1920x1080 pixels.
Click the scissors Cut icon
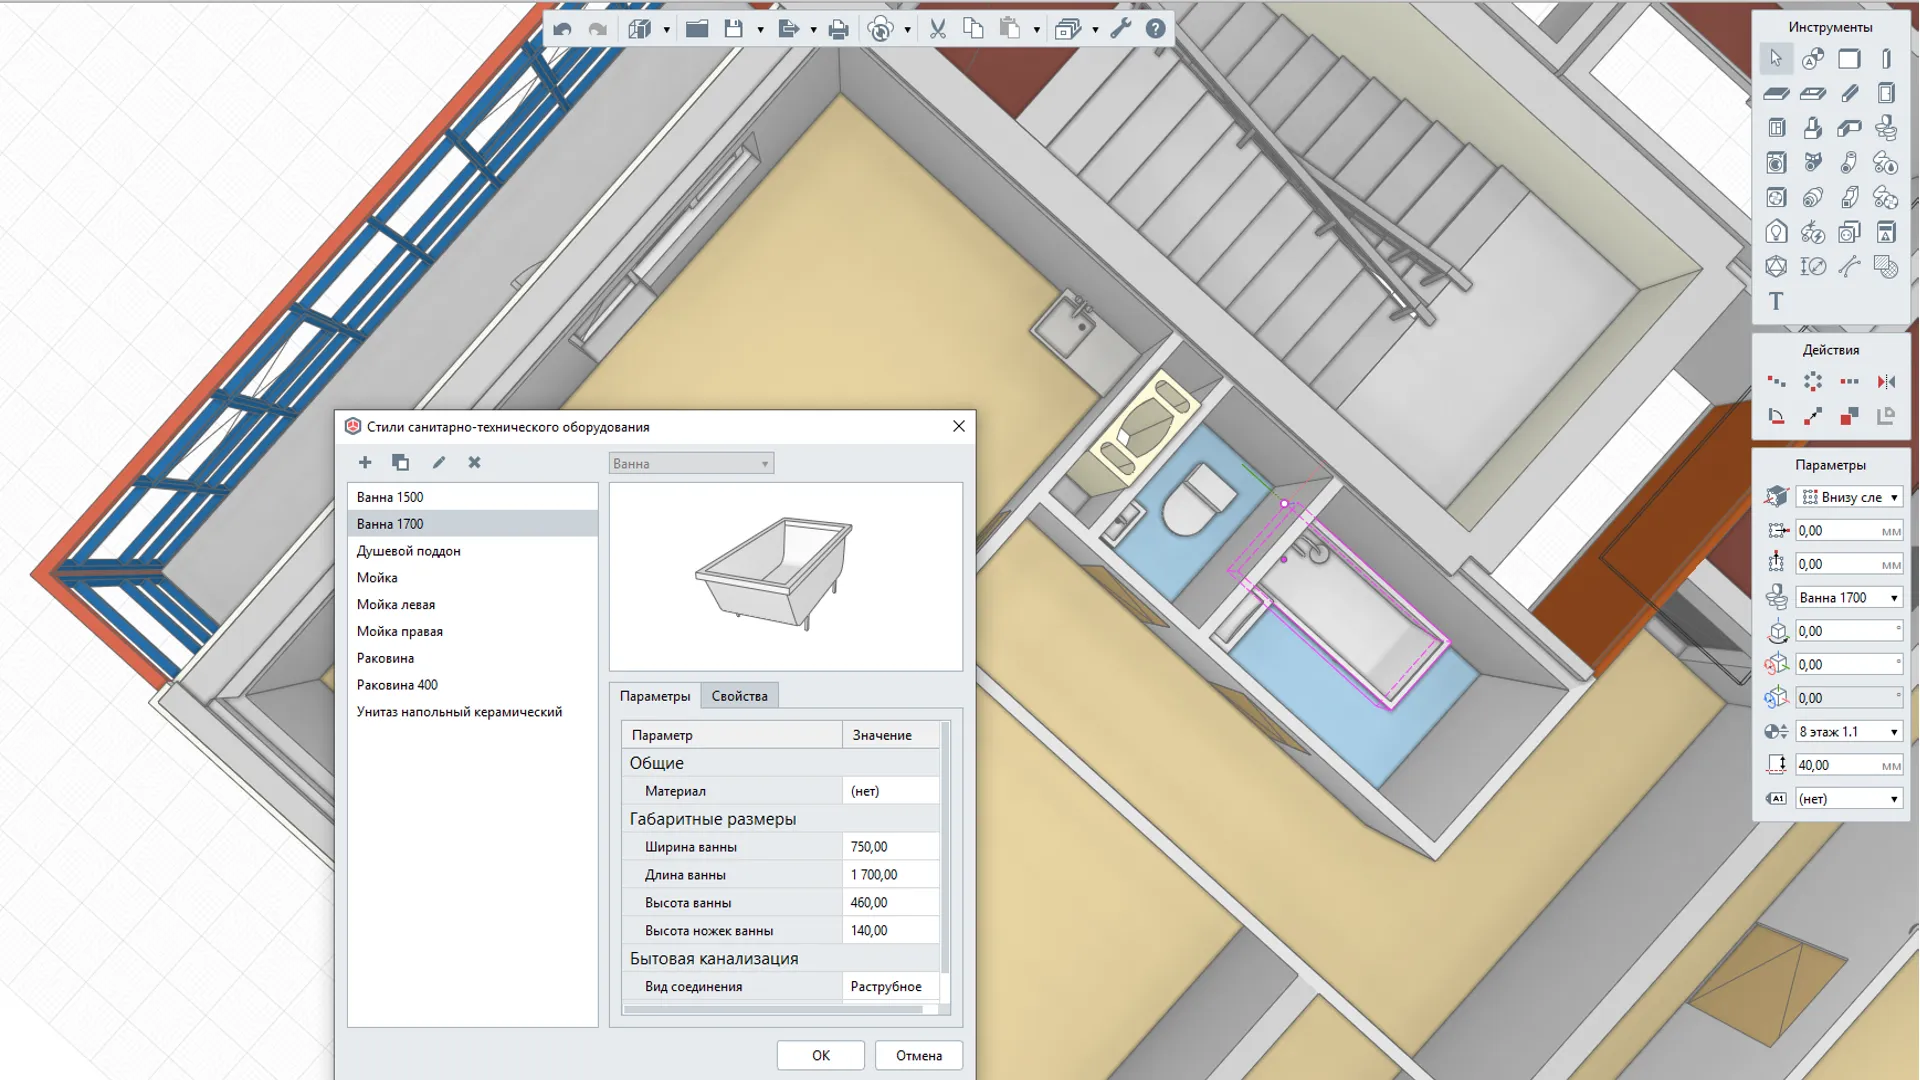click(937, 29)
